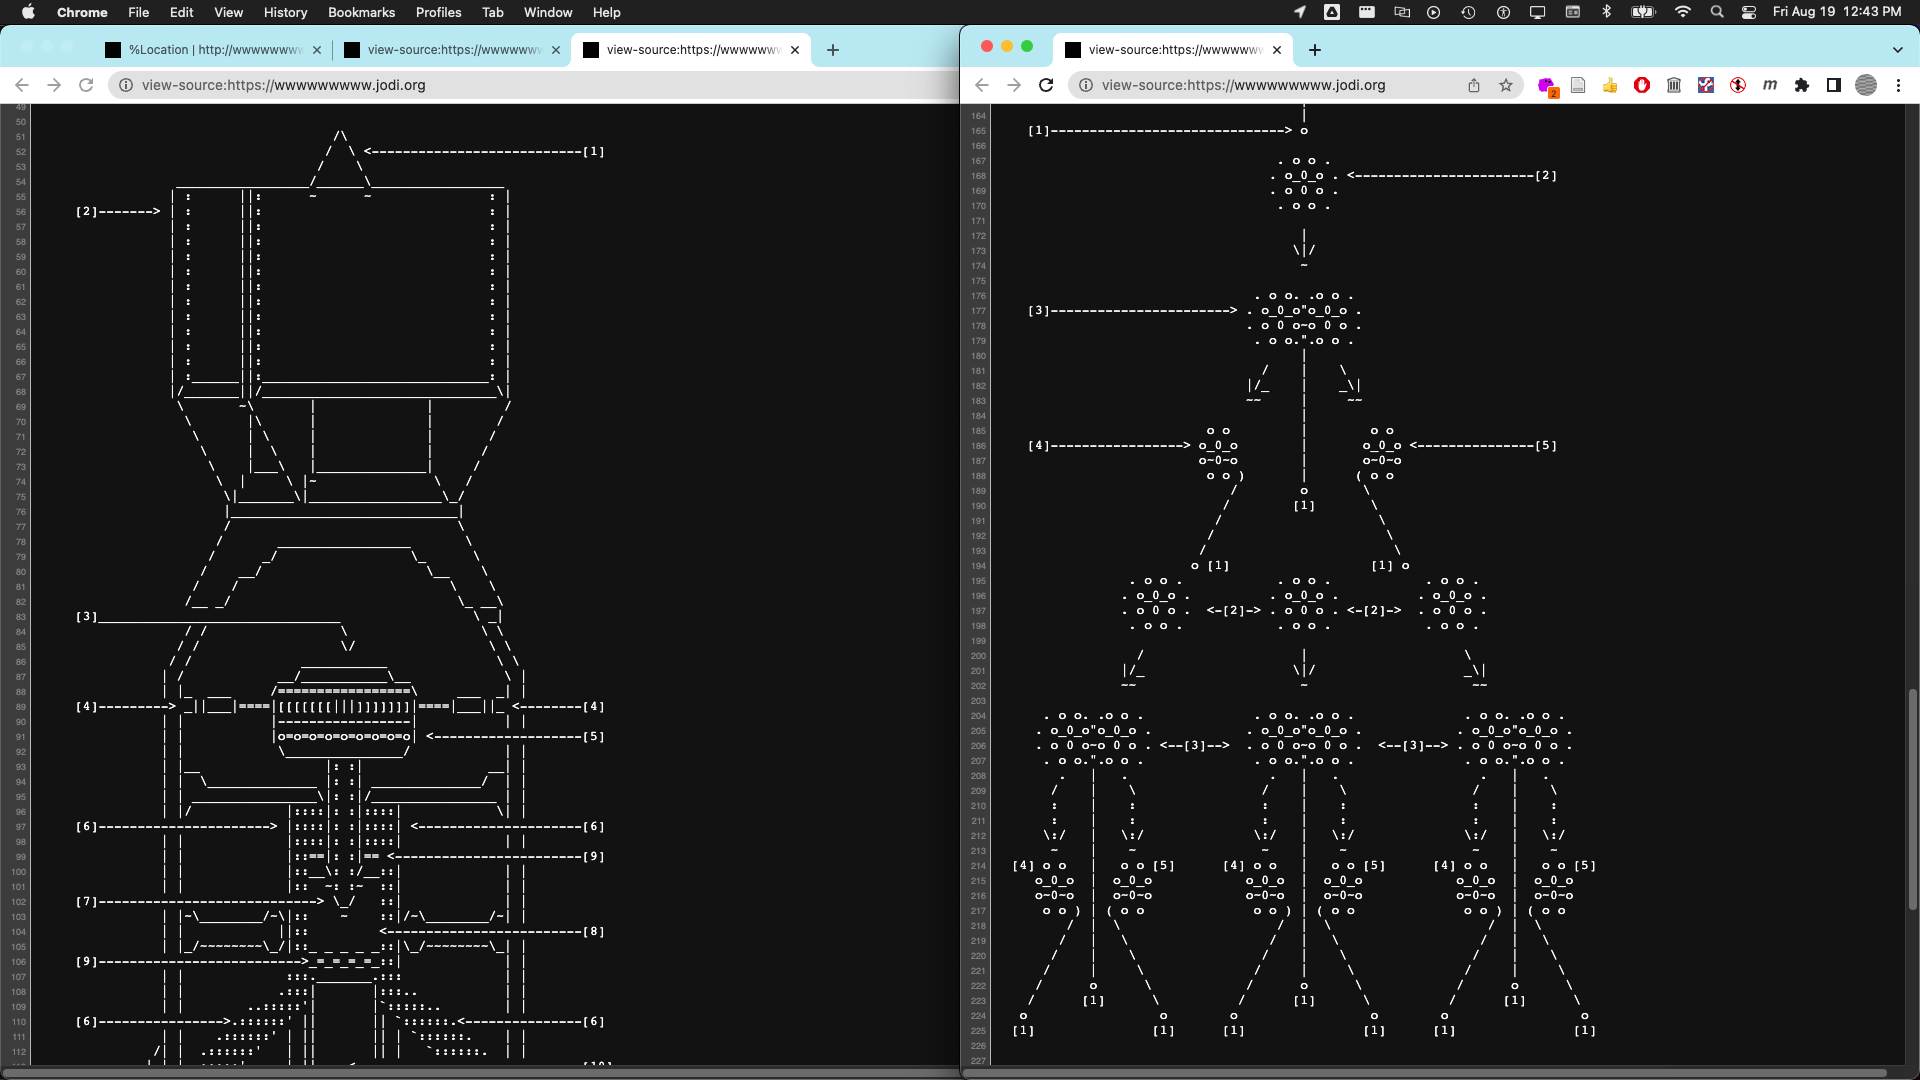Open the Chrome profile avatar menu
This screenshot has width=1920, height=1080.
(1866, 85)
